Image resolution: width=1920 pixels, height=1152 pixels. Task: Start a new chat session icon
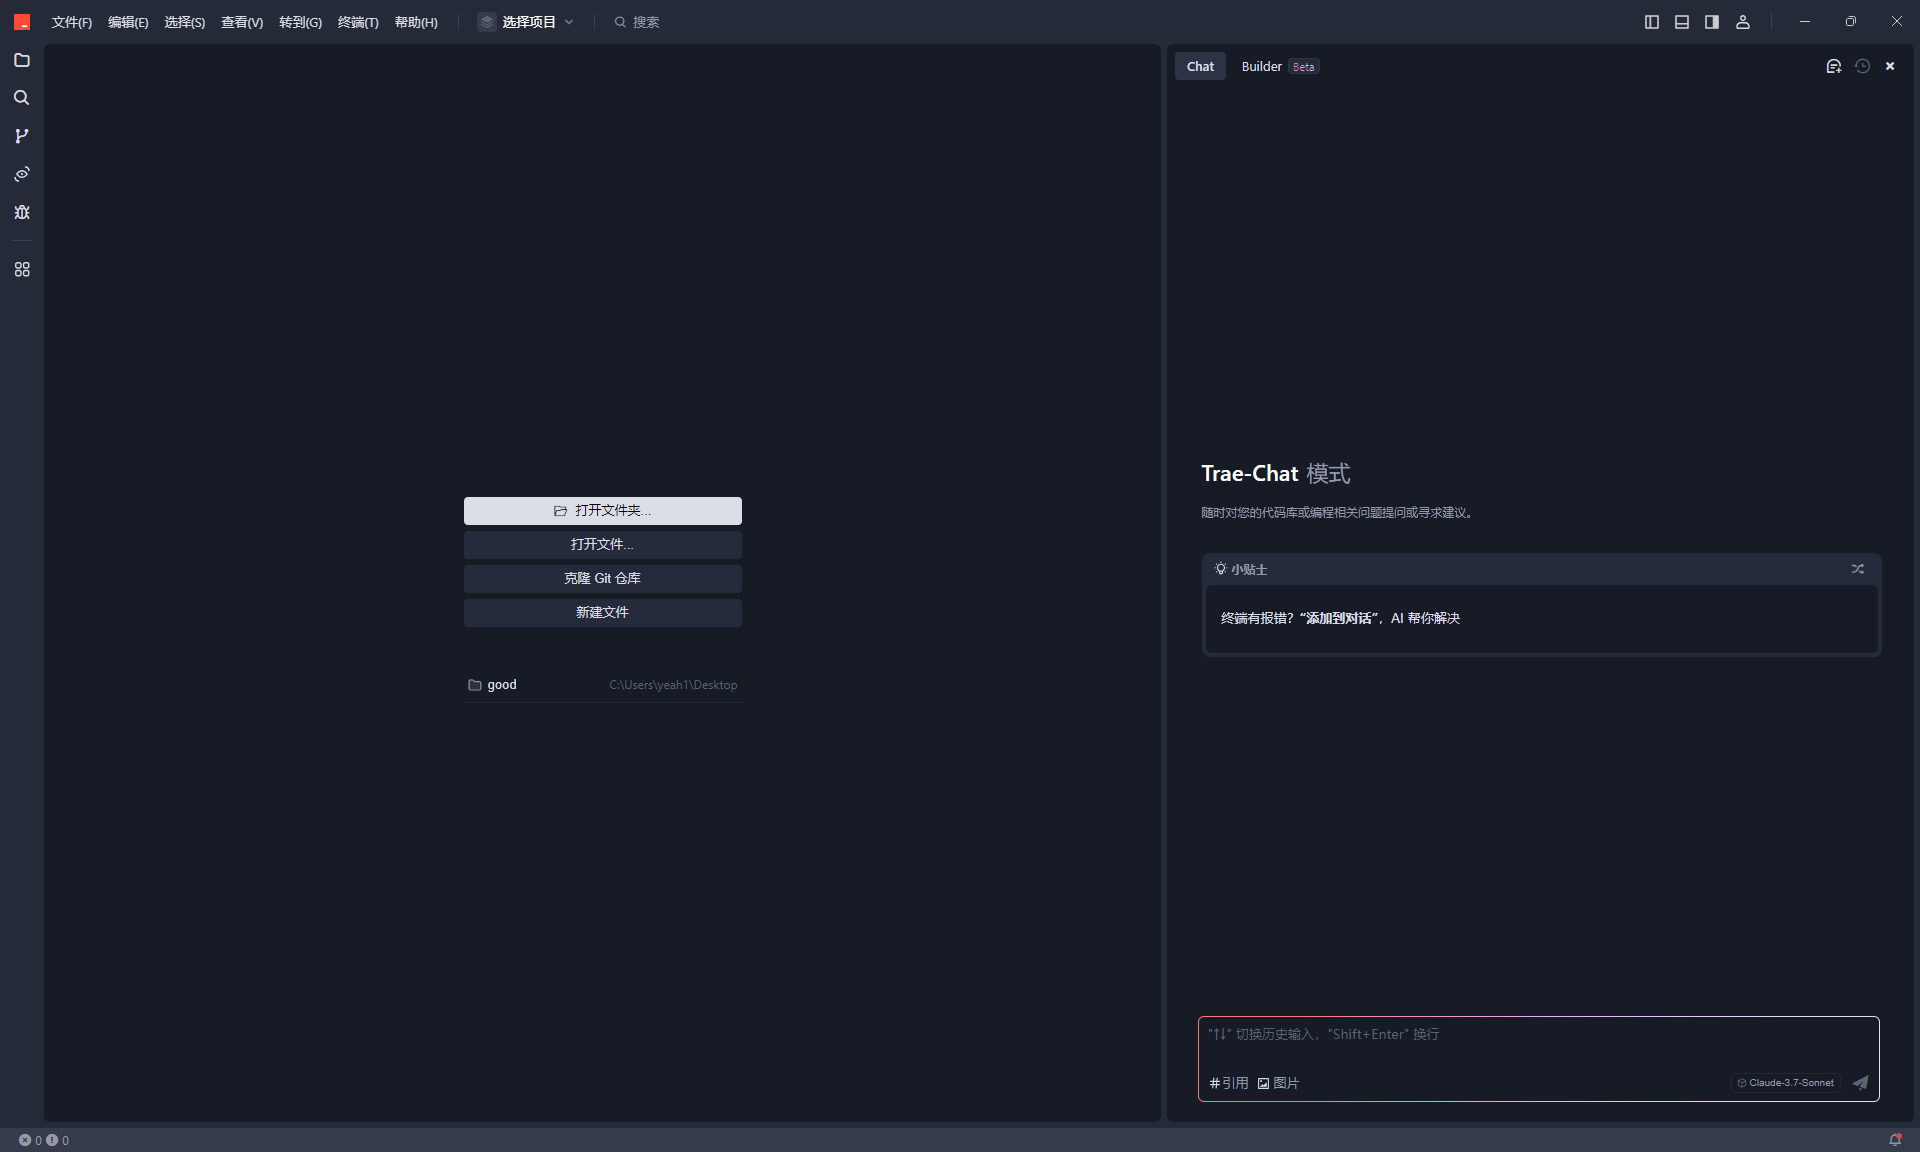1833,66
